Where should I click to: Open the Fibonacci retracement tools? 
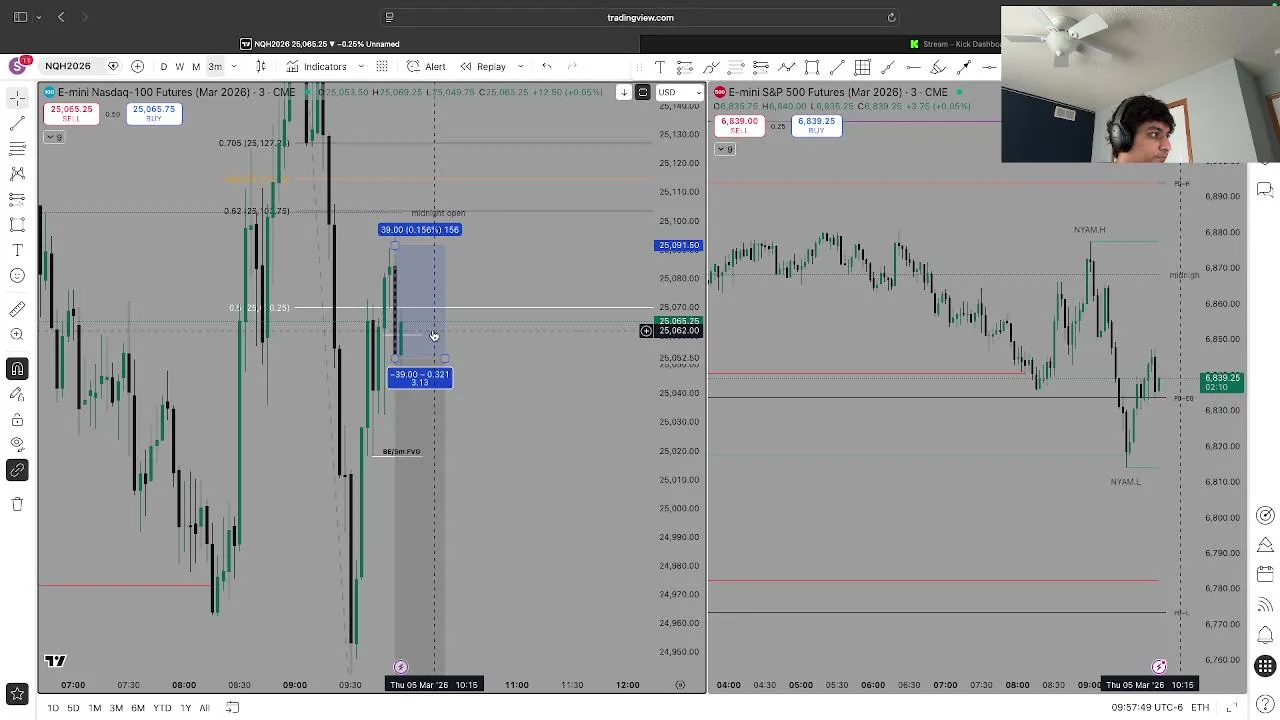click(x=17, y=148)
